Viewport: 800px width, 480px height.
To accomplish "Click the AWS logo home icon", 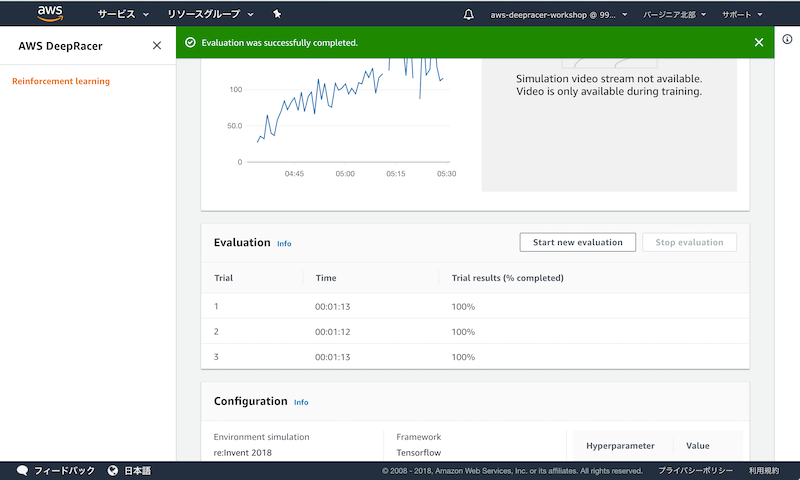I will pyautogui.click(x=50, y=14).
